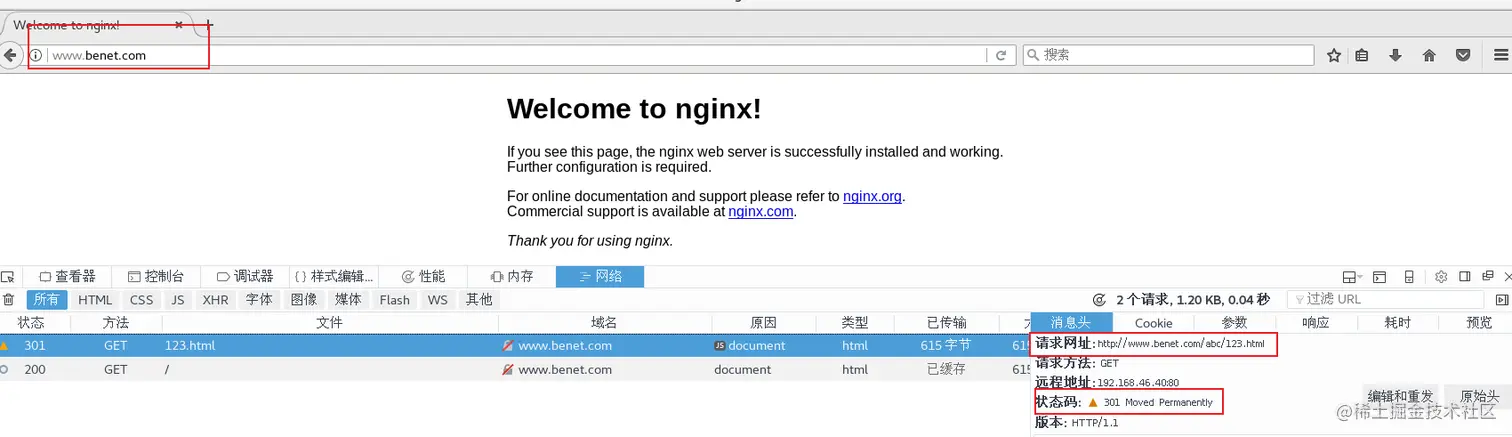Toggle the XHR request filter
1512x437 pixels.
coord(215,300)
